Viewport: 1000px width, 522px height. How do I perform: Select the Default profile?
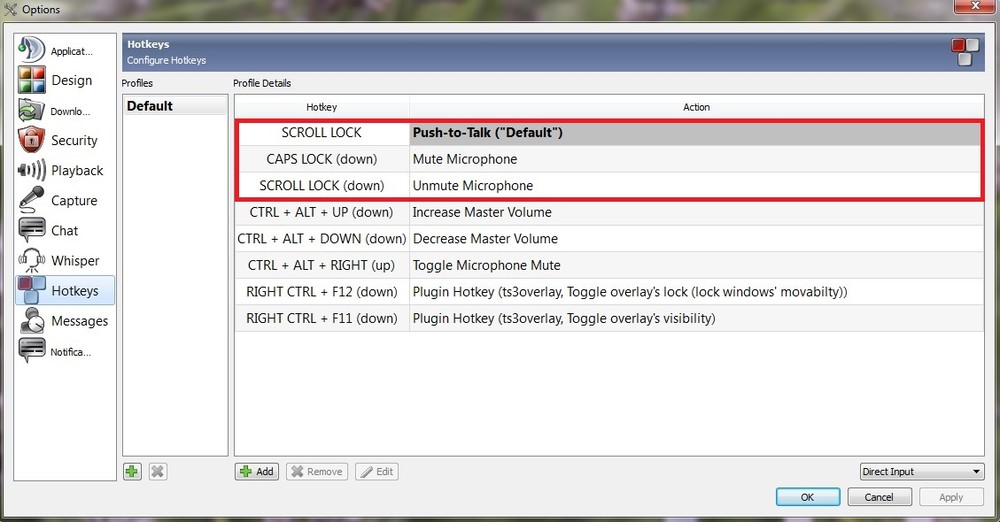[x=175, y=106]
